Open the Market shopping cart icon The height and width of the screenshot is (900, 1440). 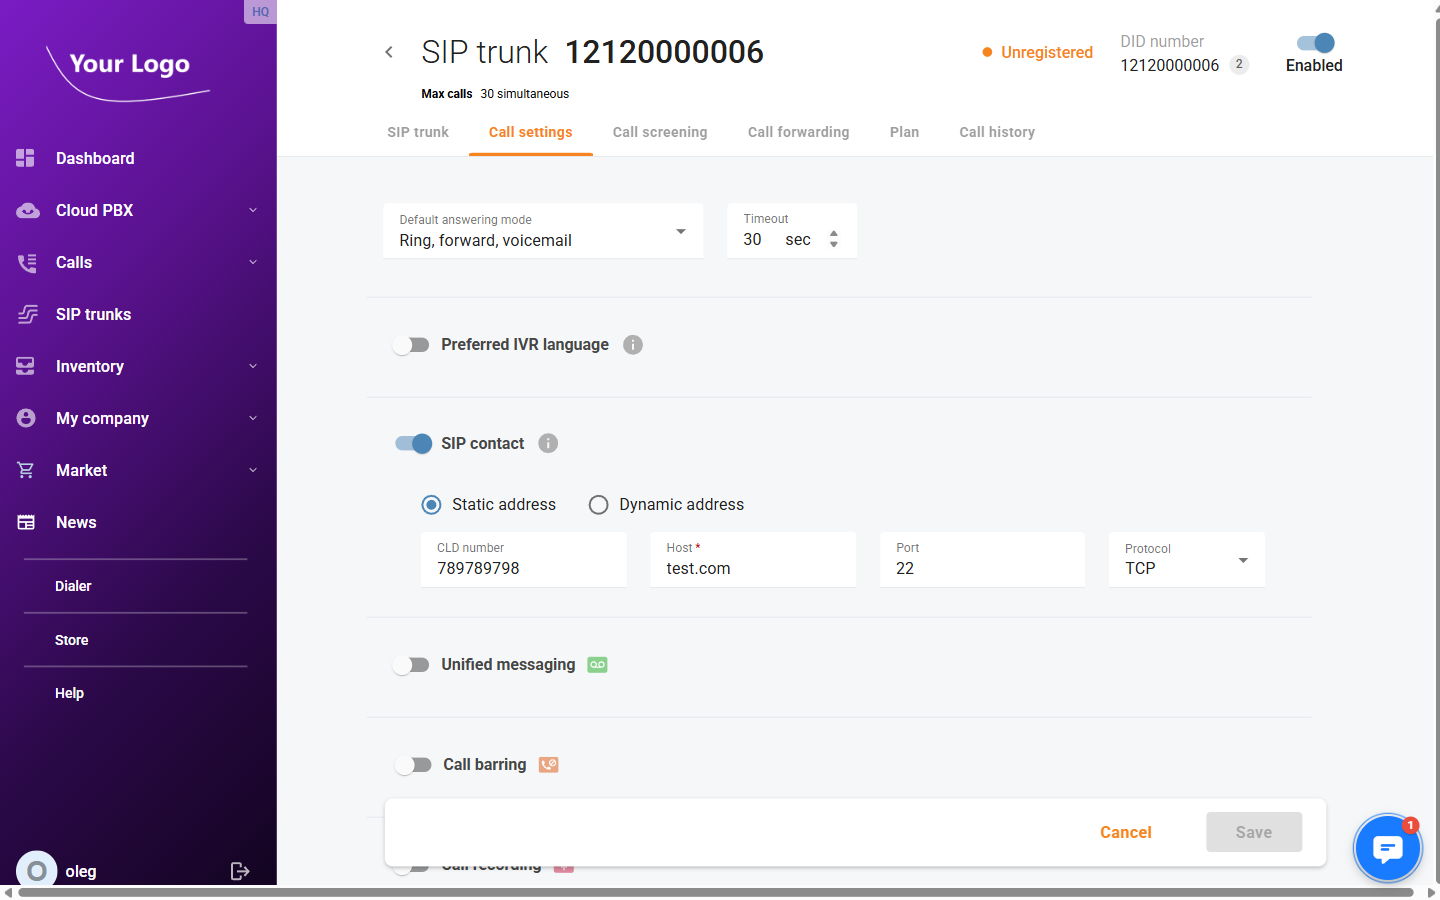[x=26, y=470]
